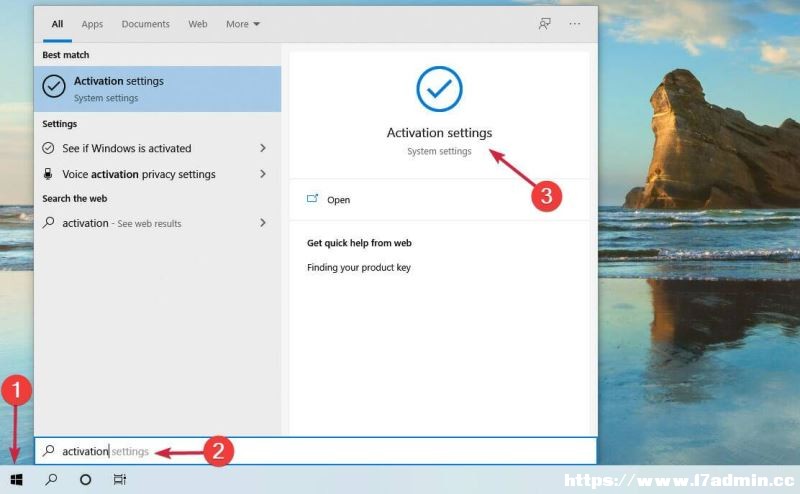Select See if Windows is activated result

(x=158, y=148)
